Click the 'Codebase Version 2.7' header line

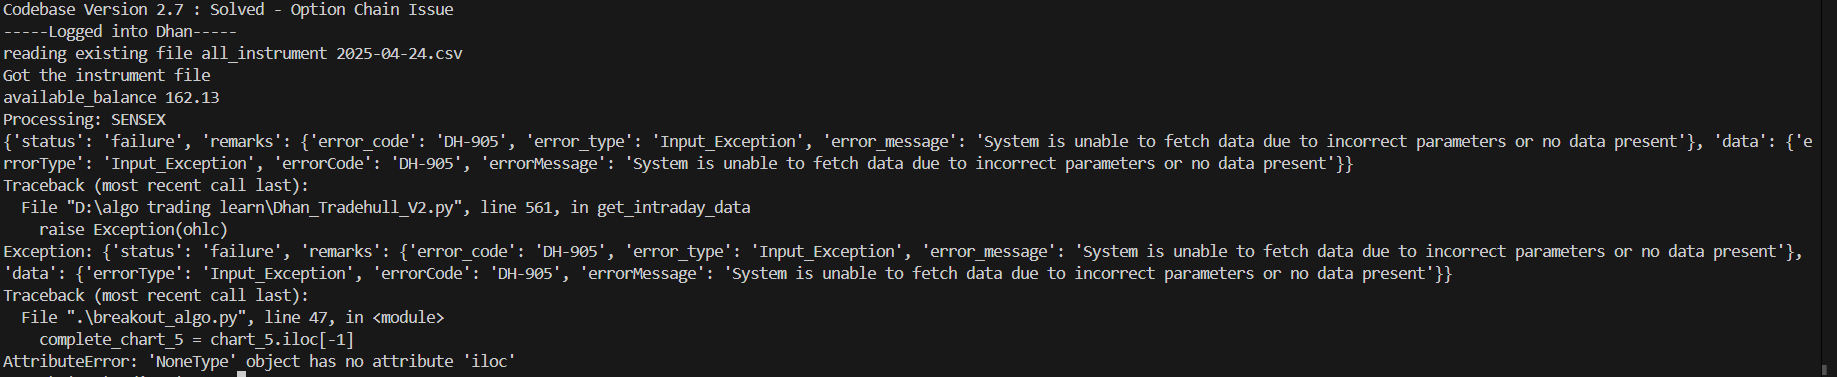click(228, 10)
